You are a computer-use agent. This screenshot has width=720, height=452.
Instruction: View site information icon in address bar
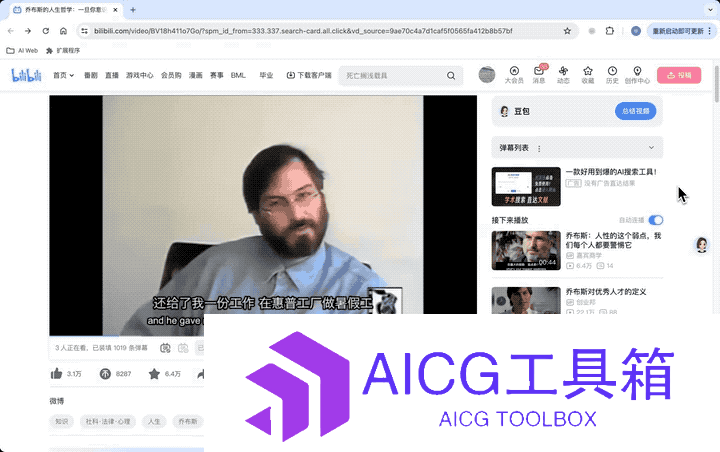(x=84, y=31)
